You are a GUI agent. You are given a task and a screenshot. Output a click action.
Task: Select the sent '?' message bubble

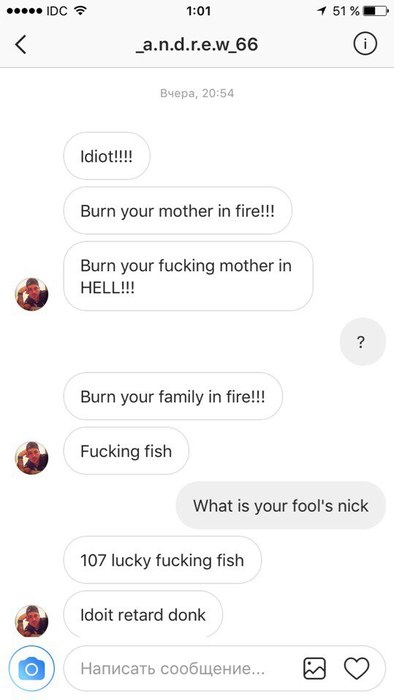[363, 342]
